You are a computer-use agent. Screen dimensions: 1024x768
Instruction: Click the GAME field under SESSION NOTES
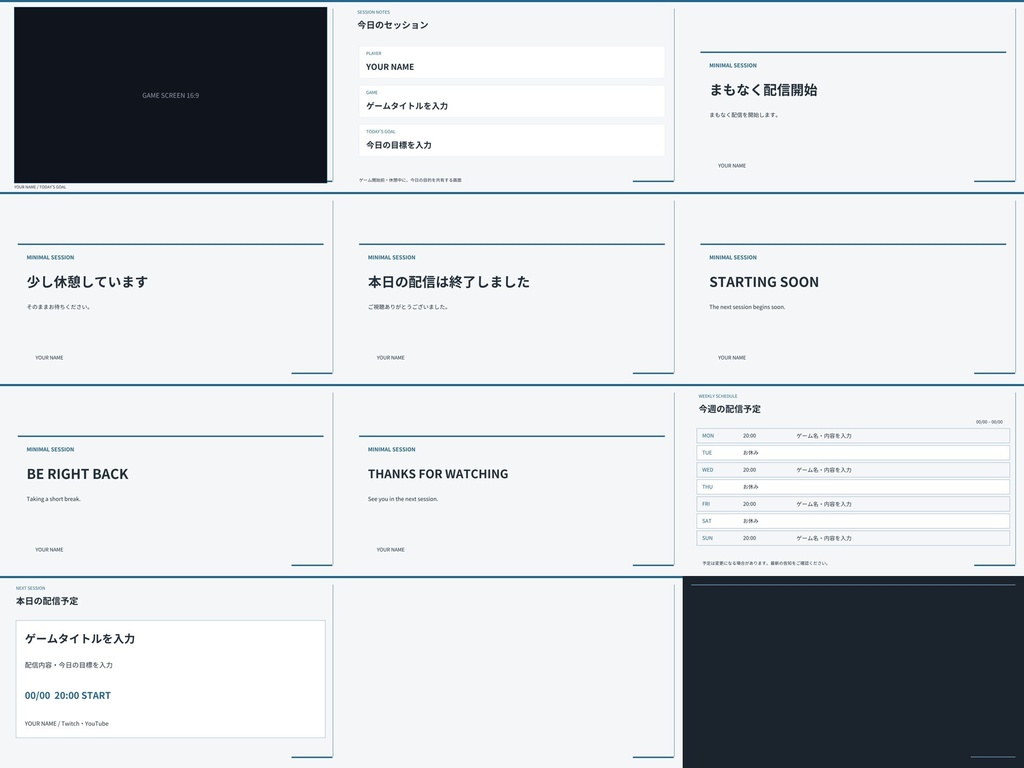click(511, 101)
